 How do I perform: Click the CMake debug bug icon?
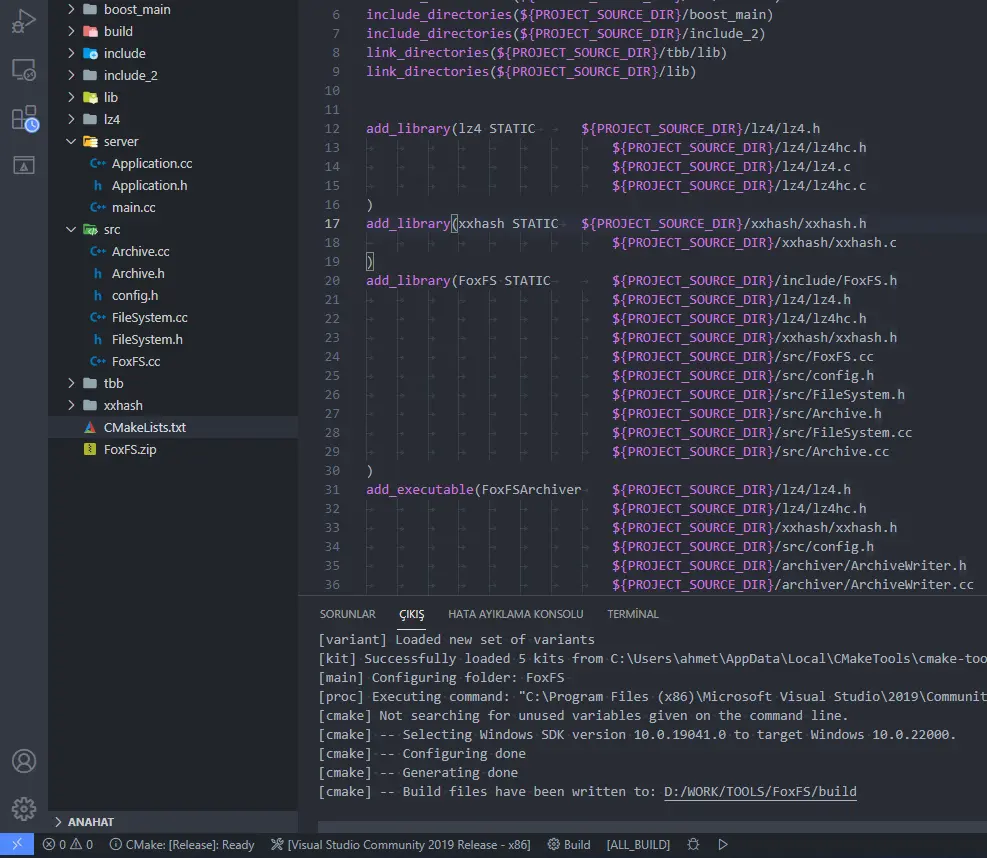point(693,844)
